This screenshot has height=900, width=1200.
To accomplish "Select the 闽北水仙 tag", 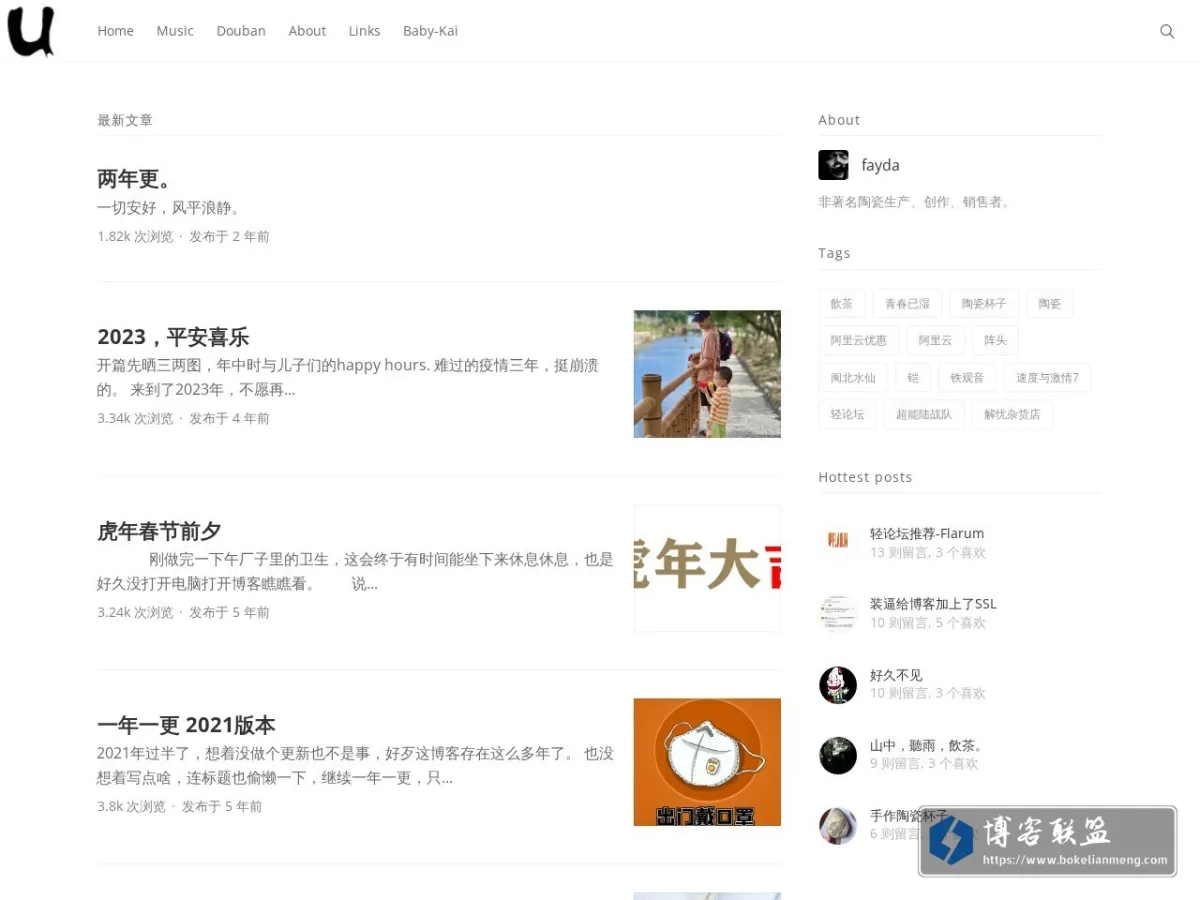I will (x=853, y=377).
